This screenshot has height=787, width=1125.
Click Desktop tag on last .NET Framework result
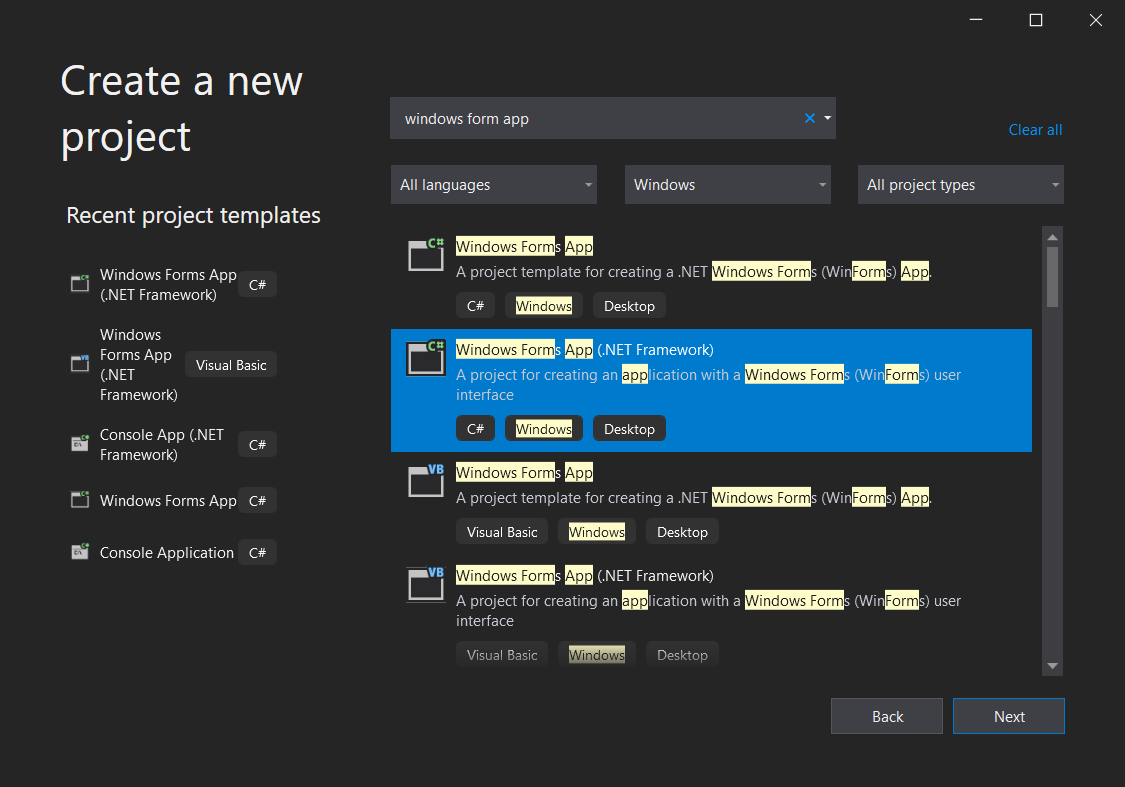682,655
